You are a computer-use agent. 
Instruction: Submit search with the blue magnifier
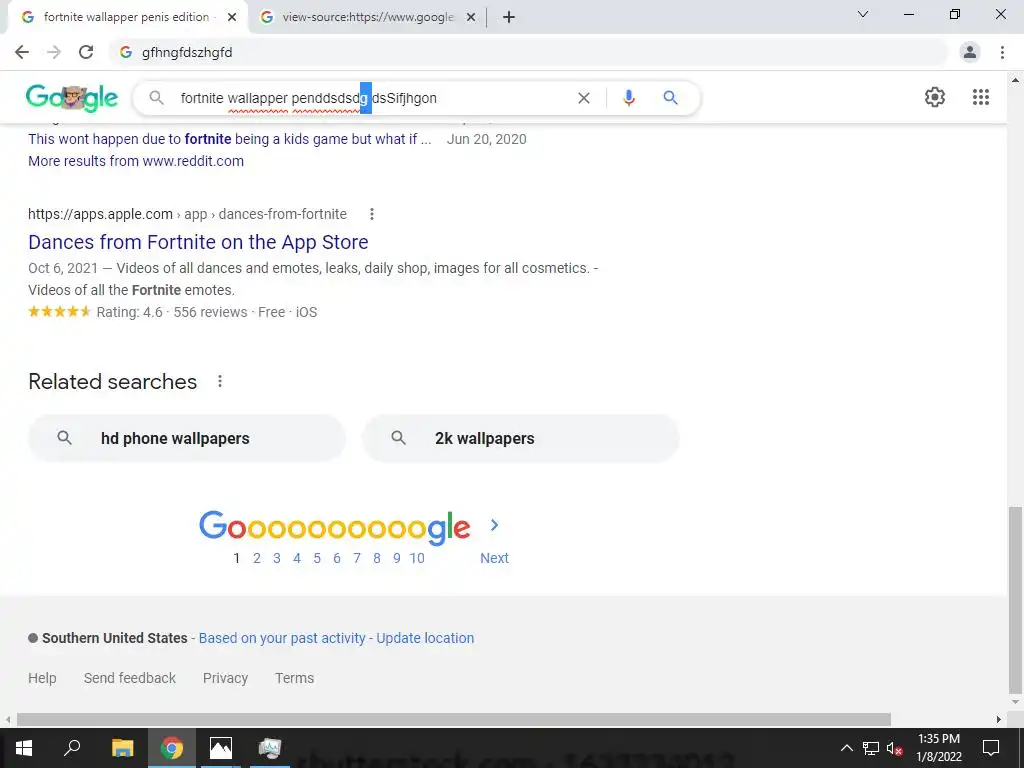670,98
